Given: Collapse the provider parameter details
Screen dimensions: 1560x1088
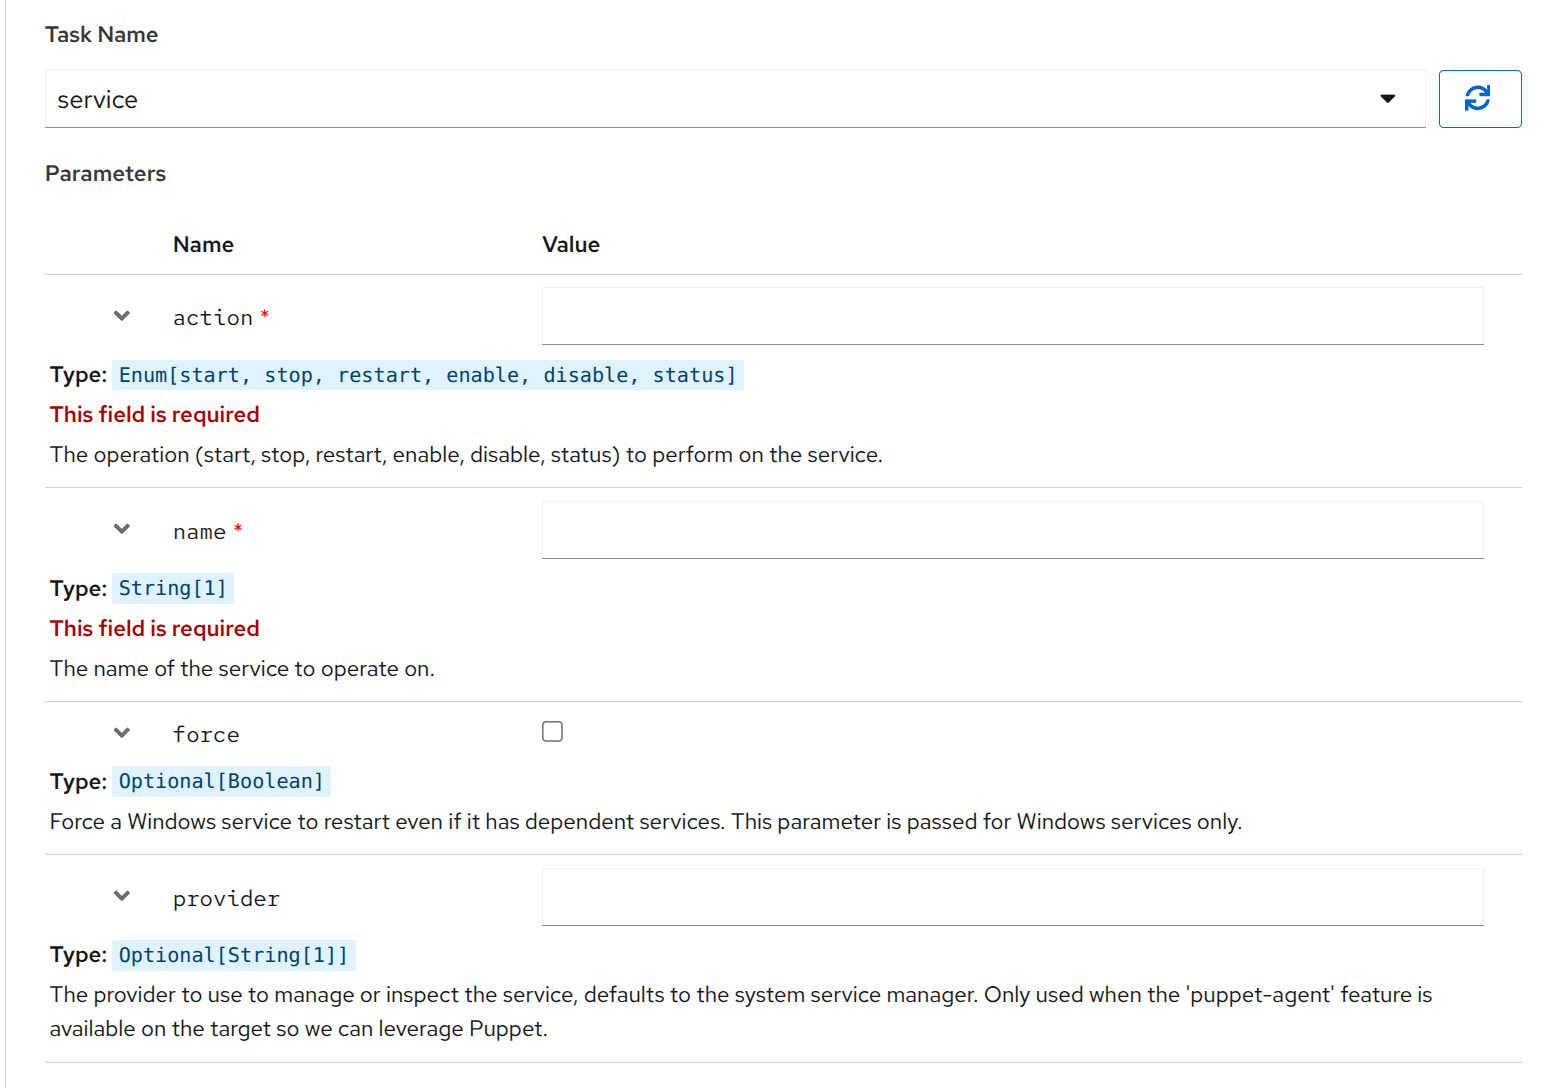Looking at the screenshot, I should 121,896.
